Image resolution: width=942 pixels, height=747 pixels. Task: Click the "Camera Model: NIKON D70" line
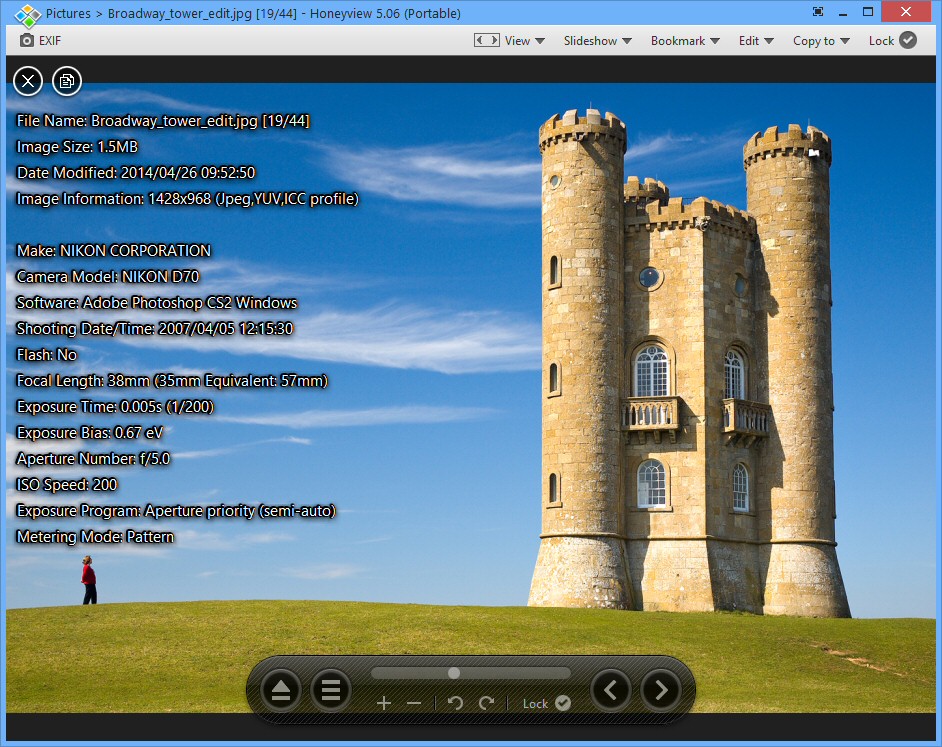coord(108,276)
